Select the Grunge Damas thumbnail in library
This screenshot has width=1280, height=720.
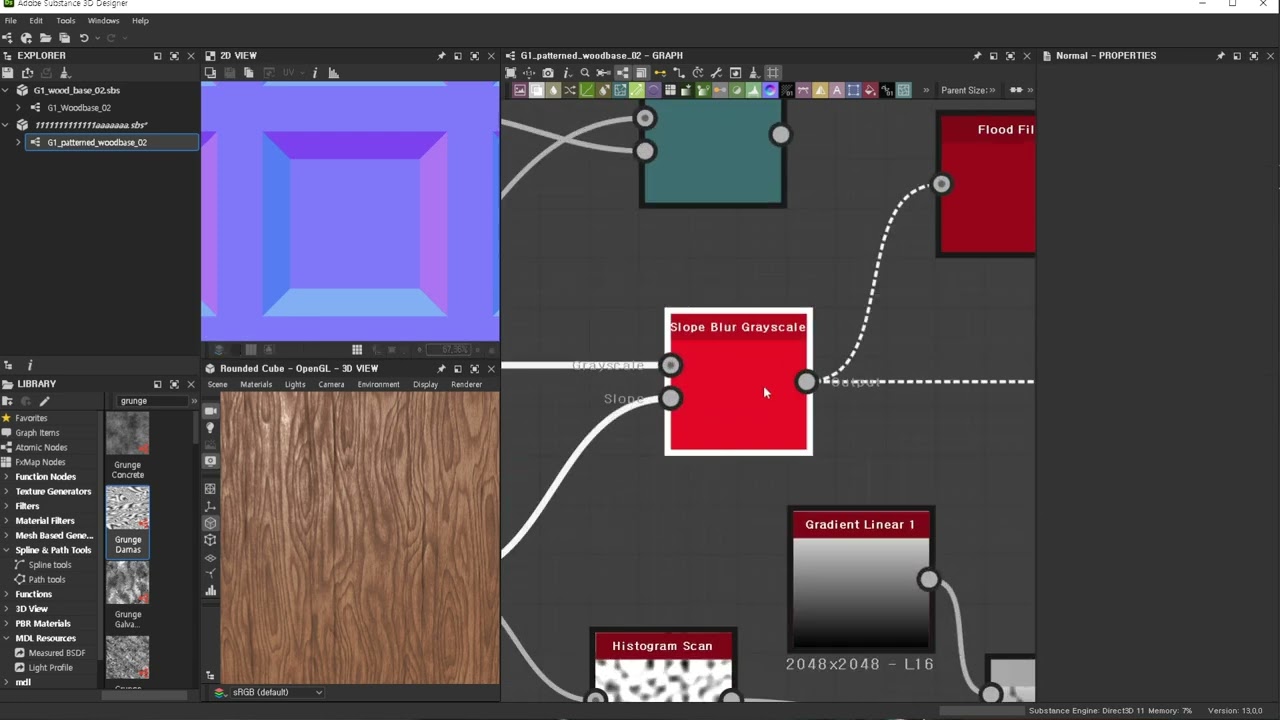click(x=127, y=508)
